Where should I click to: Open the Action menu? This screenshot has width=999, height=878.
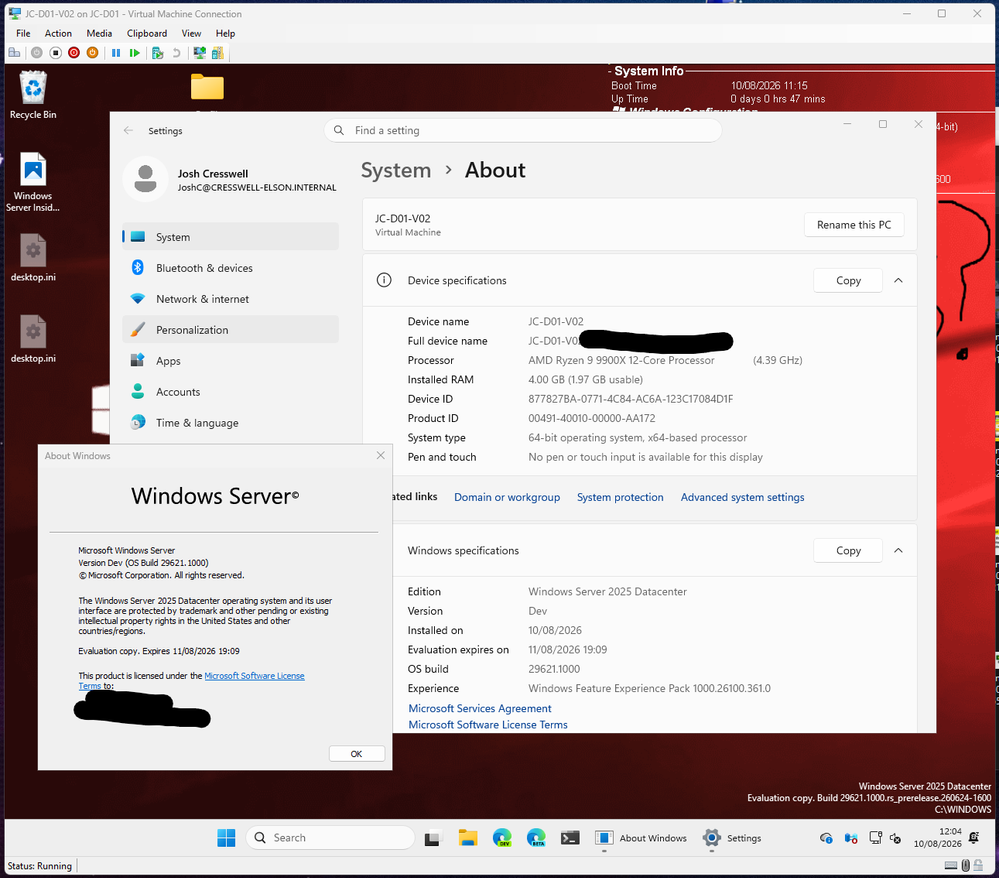tap(58, 33)
